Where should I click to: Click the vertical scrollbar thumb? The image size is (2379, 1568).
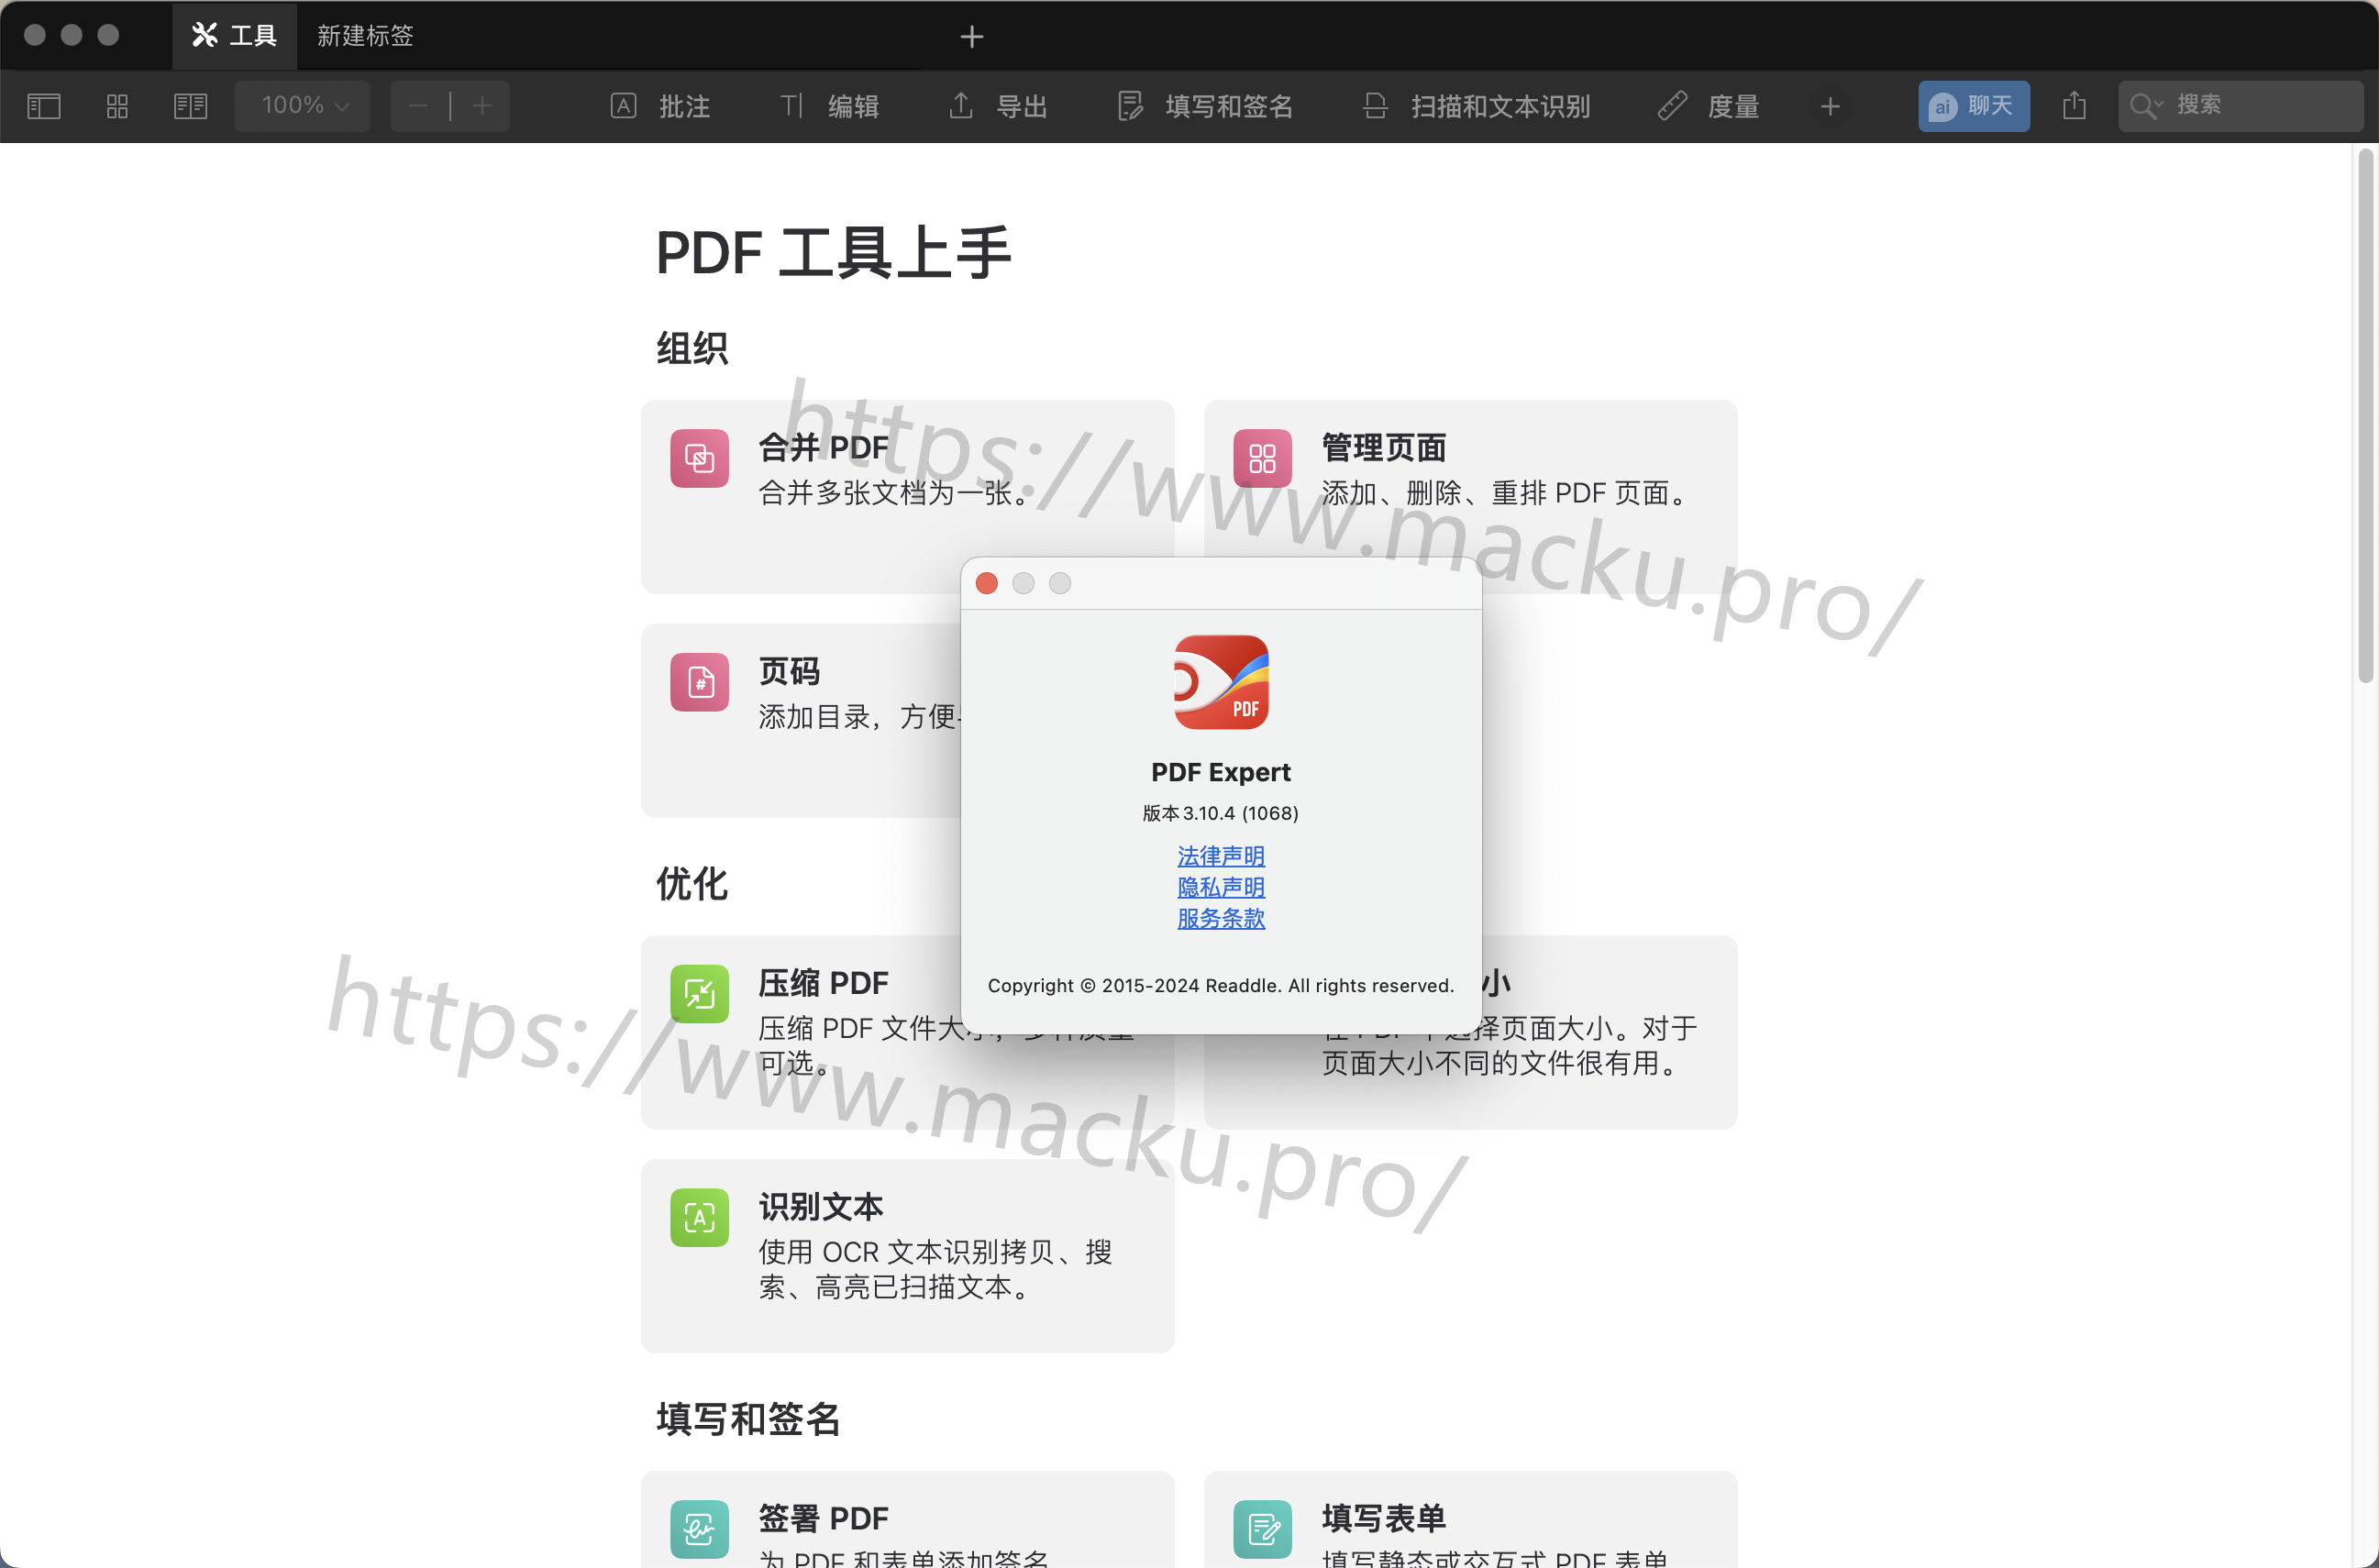(x=2365, y=415)
